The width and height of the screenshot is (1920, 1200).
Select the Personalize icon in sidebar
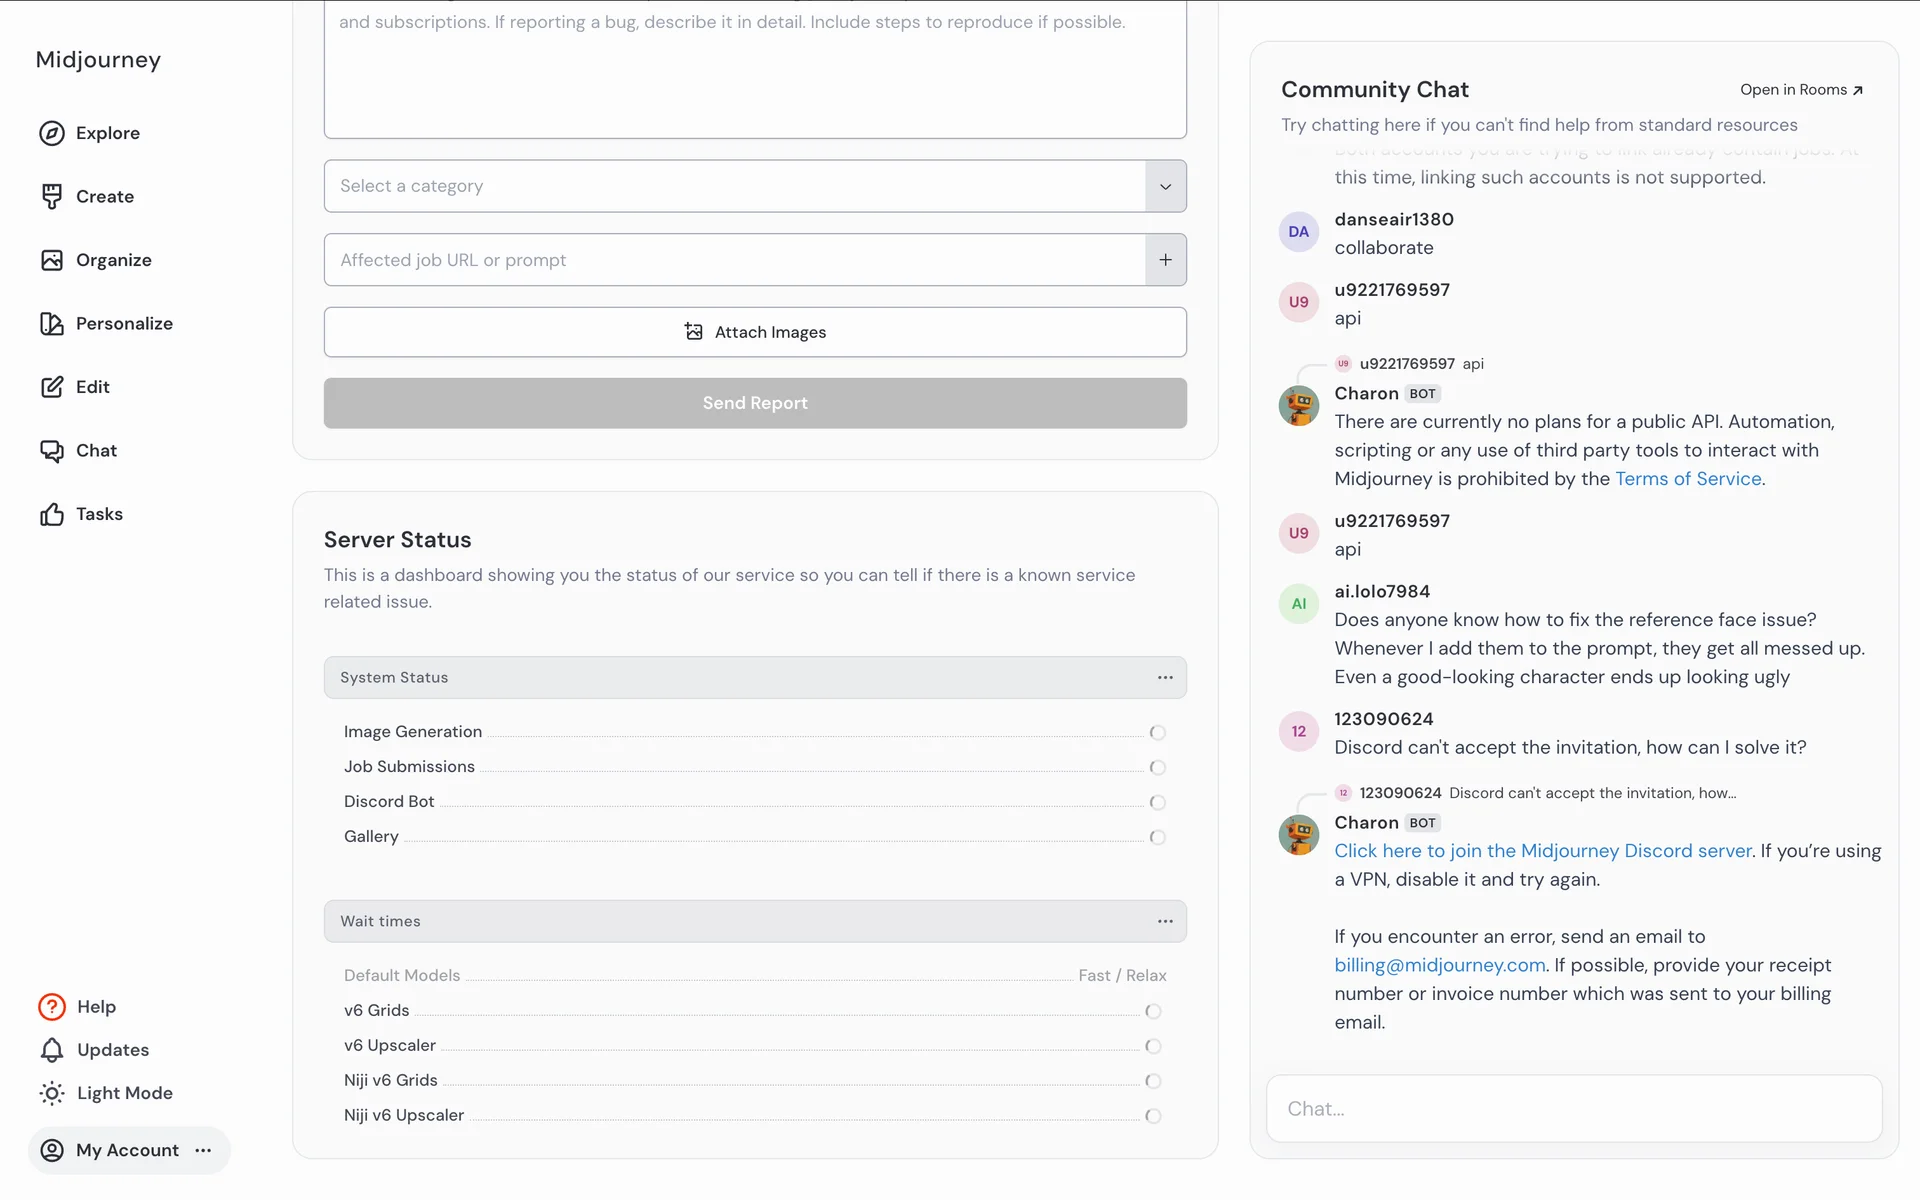click(52, 323)
